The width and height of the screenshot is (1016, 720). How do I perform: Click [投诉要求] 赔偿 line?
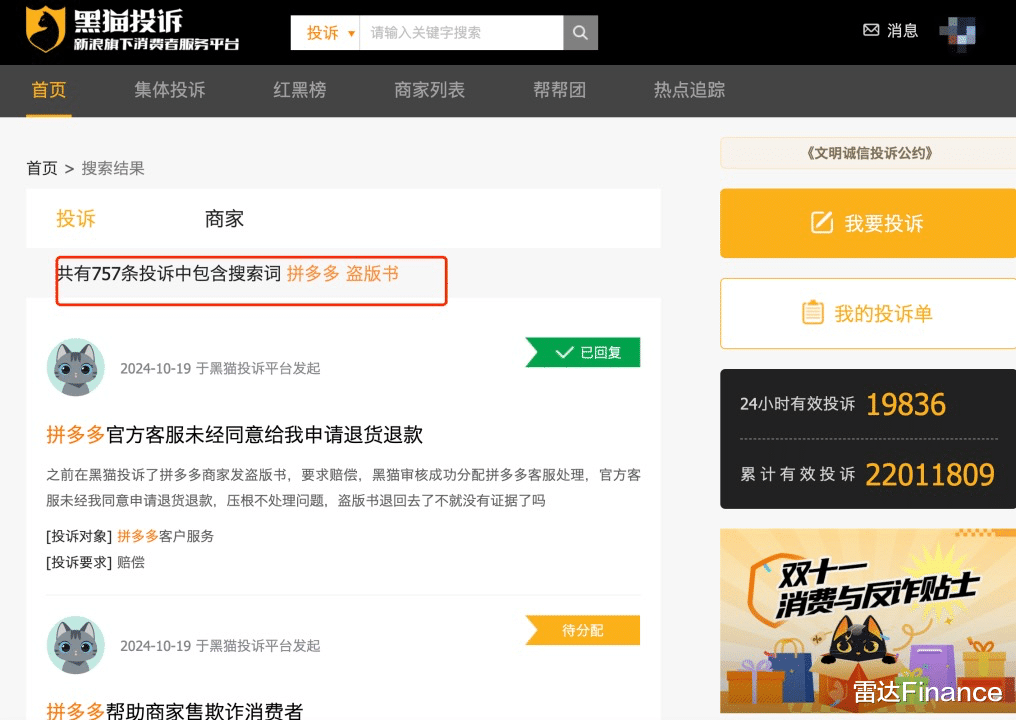pyautogui.click(x=95, y=562)
